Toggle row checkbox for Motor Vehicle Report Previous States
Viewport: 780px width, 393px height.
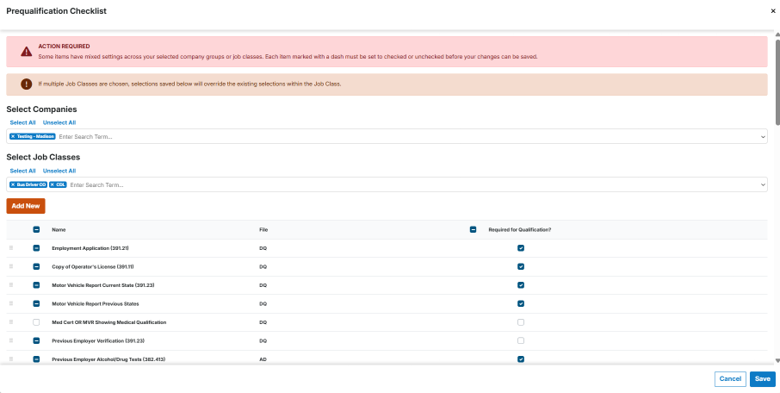(x=36, y=303)
